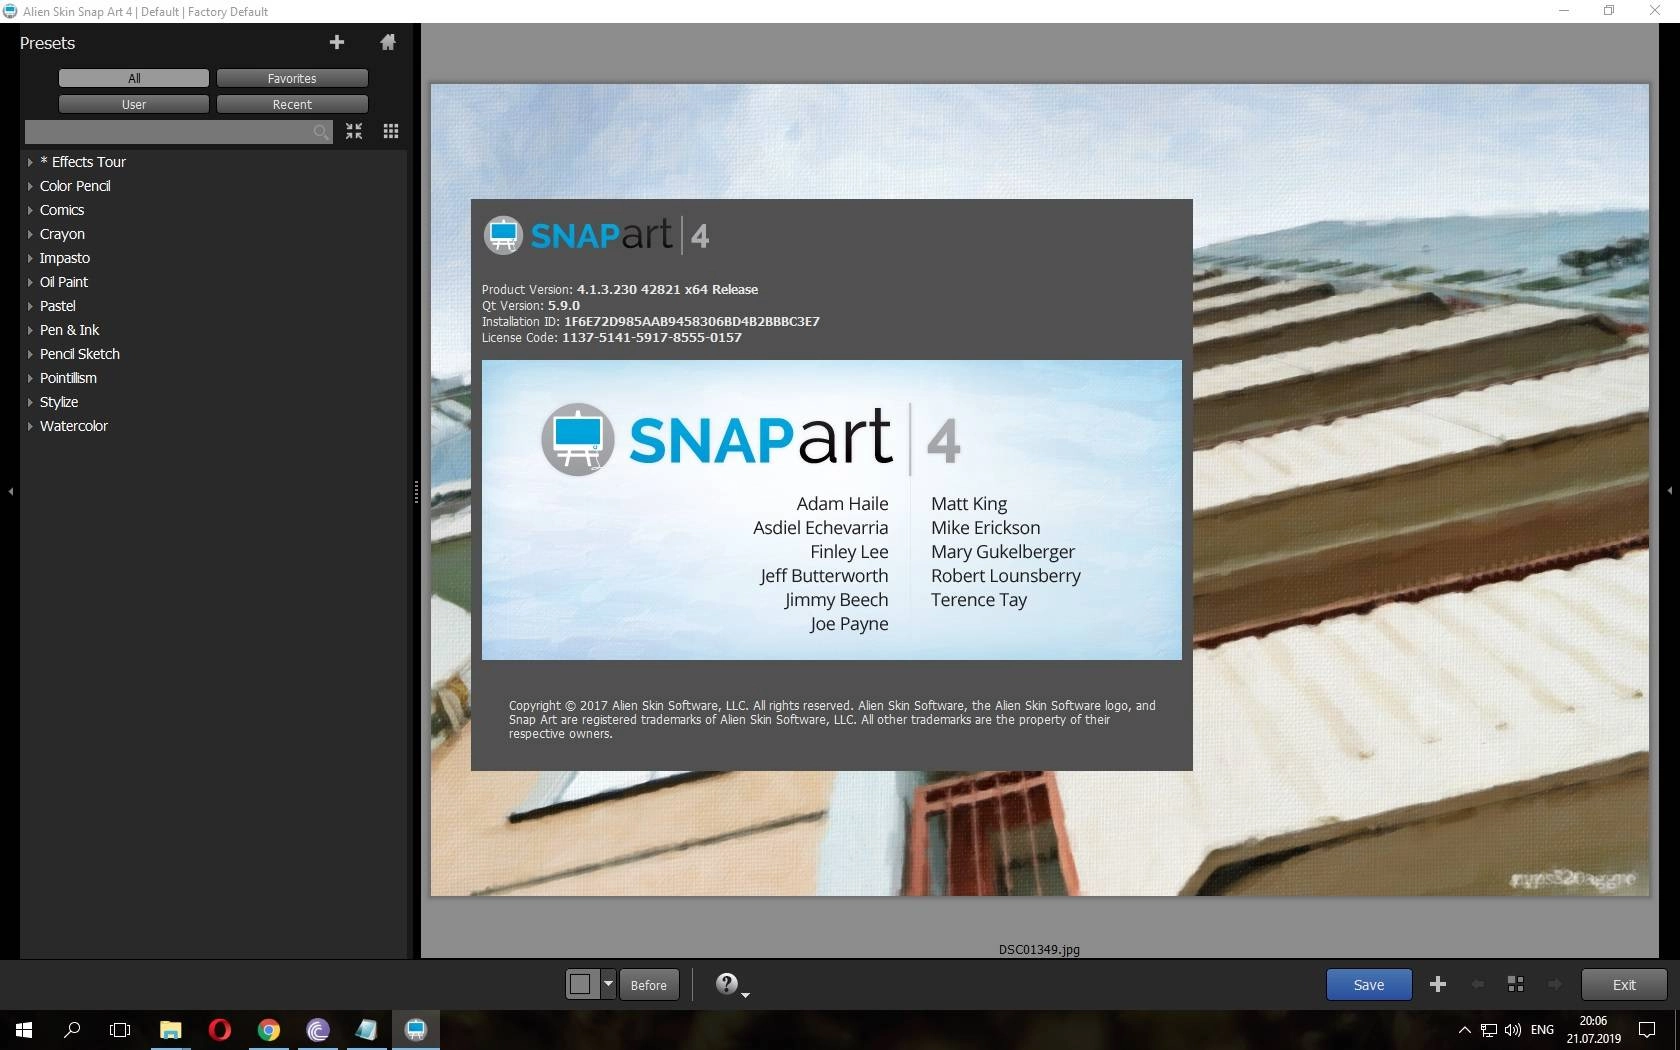Expand the Watercolor category
The width and height of the screenshot is (1680, 1050).
30,426
